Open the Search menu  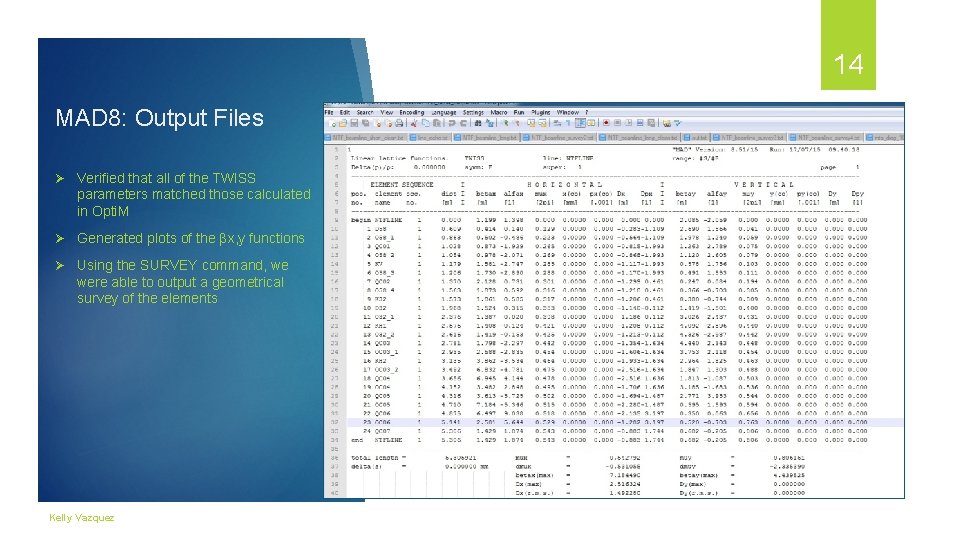[365, 113]
